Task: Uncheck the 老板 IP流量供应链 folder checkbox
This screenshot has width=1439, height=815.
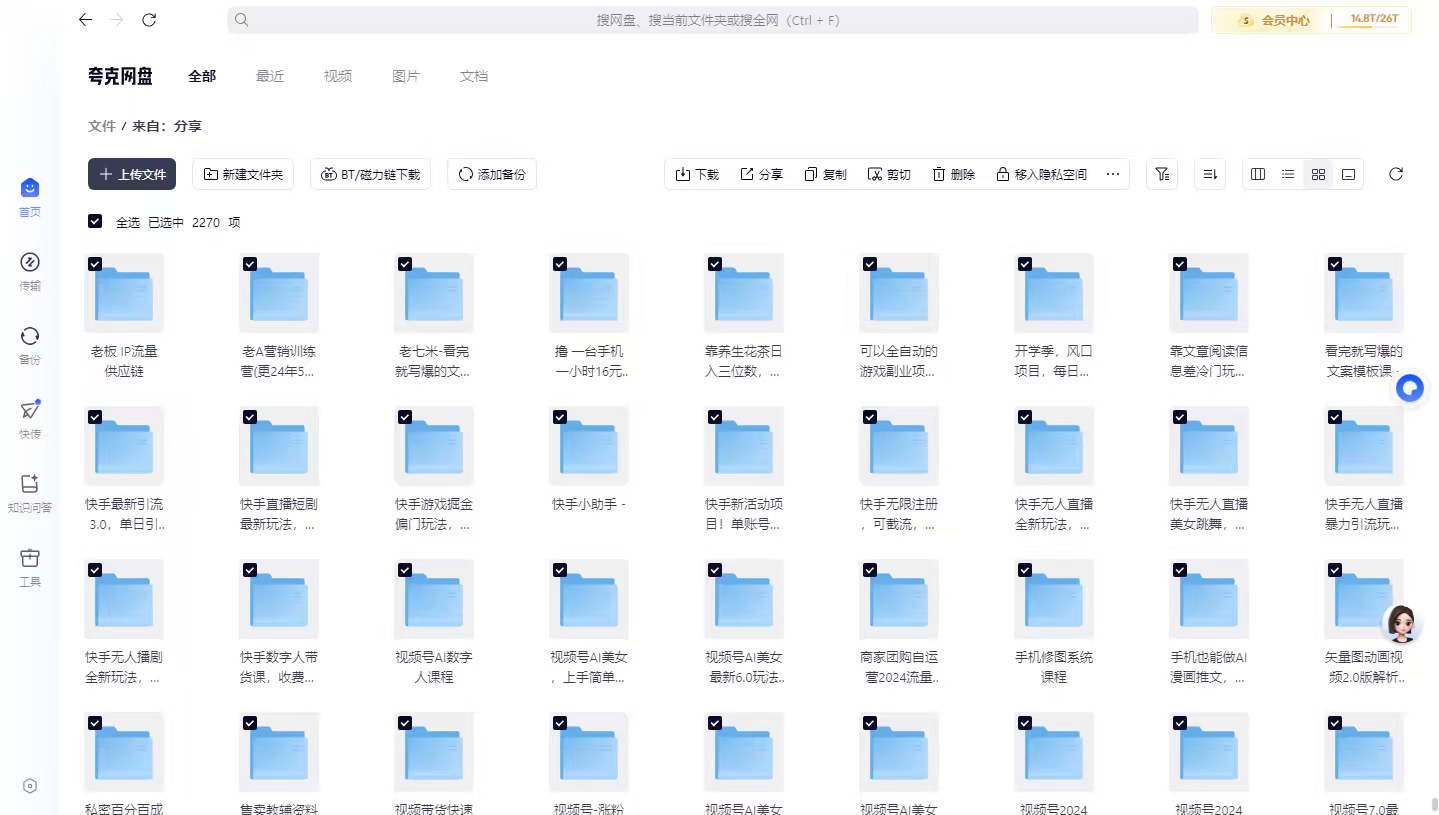Action: 95,264
